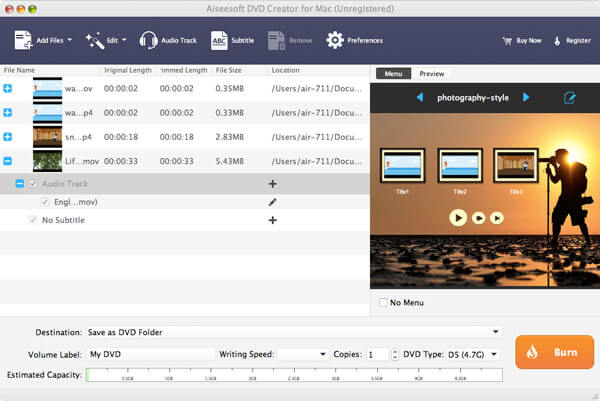Click the Subtitle toolbar label
The image size is (600, 401).
point(243,41)
